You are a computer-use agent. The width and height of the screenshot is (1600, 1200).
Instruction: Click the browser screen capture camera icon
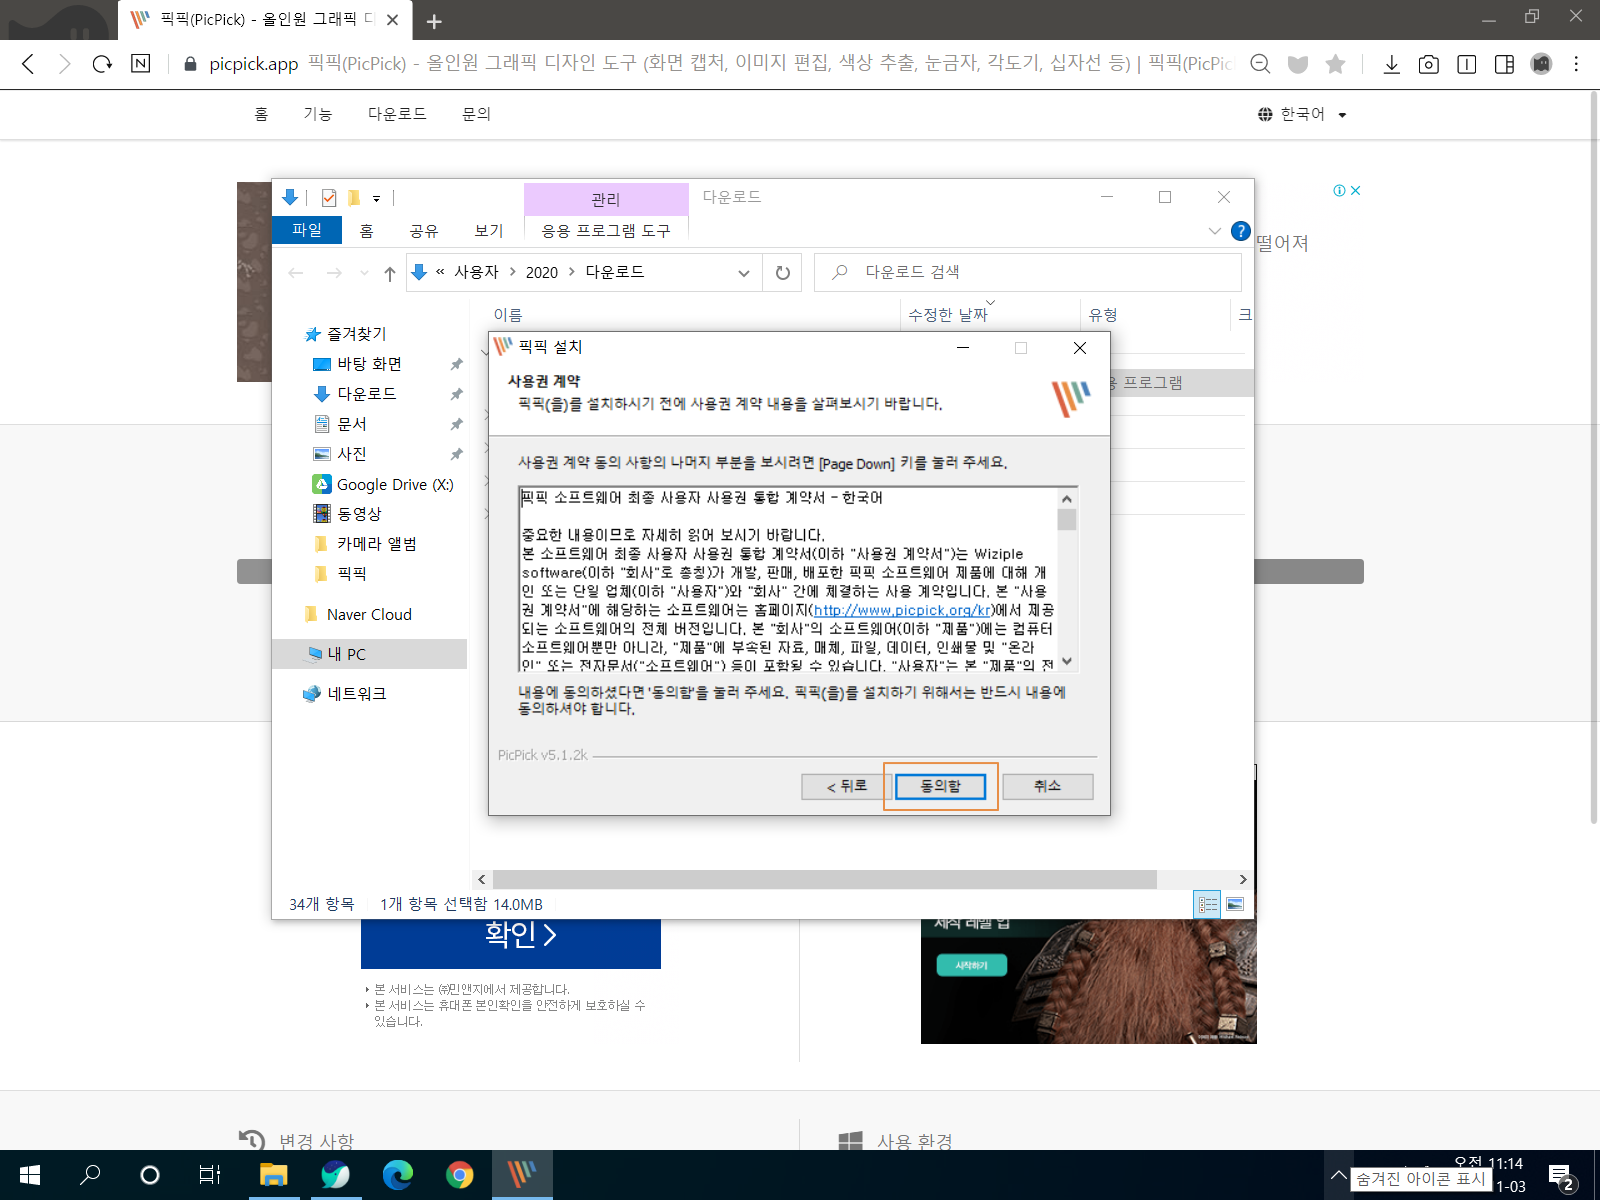pyautogui.click(x=1429, y=64)
